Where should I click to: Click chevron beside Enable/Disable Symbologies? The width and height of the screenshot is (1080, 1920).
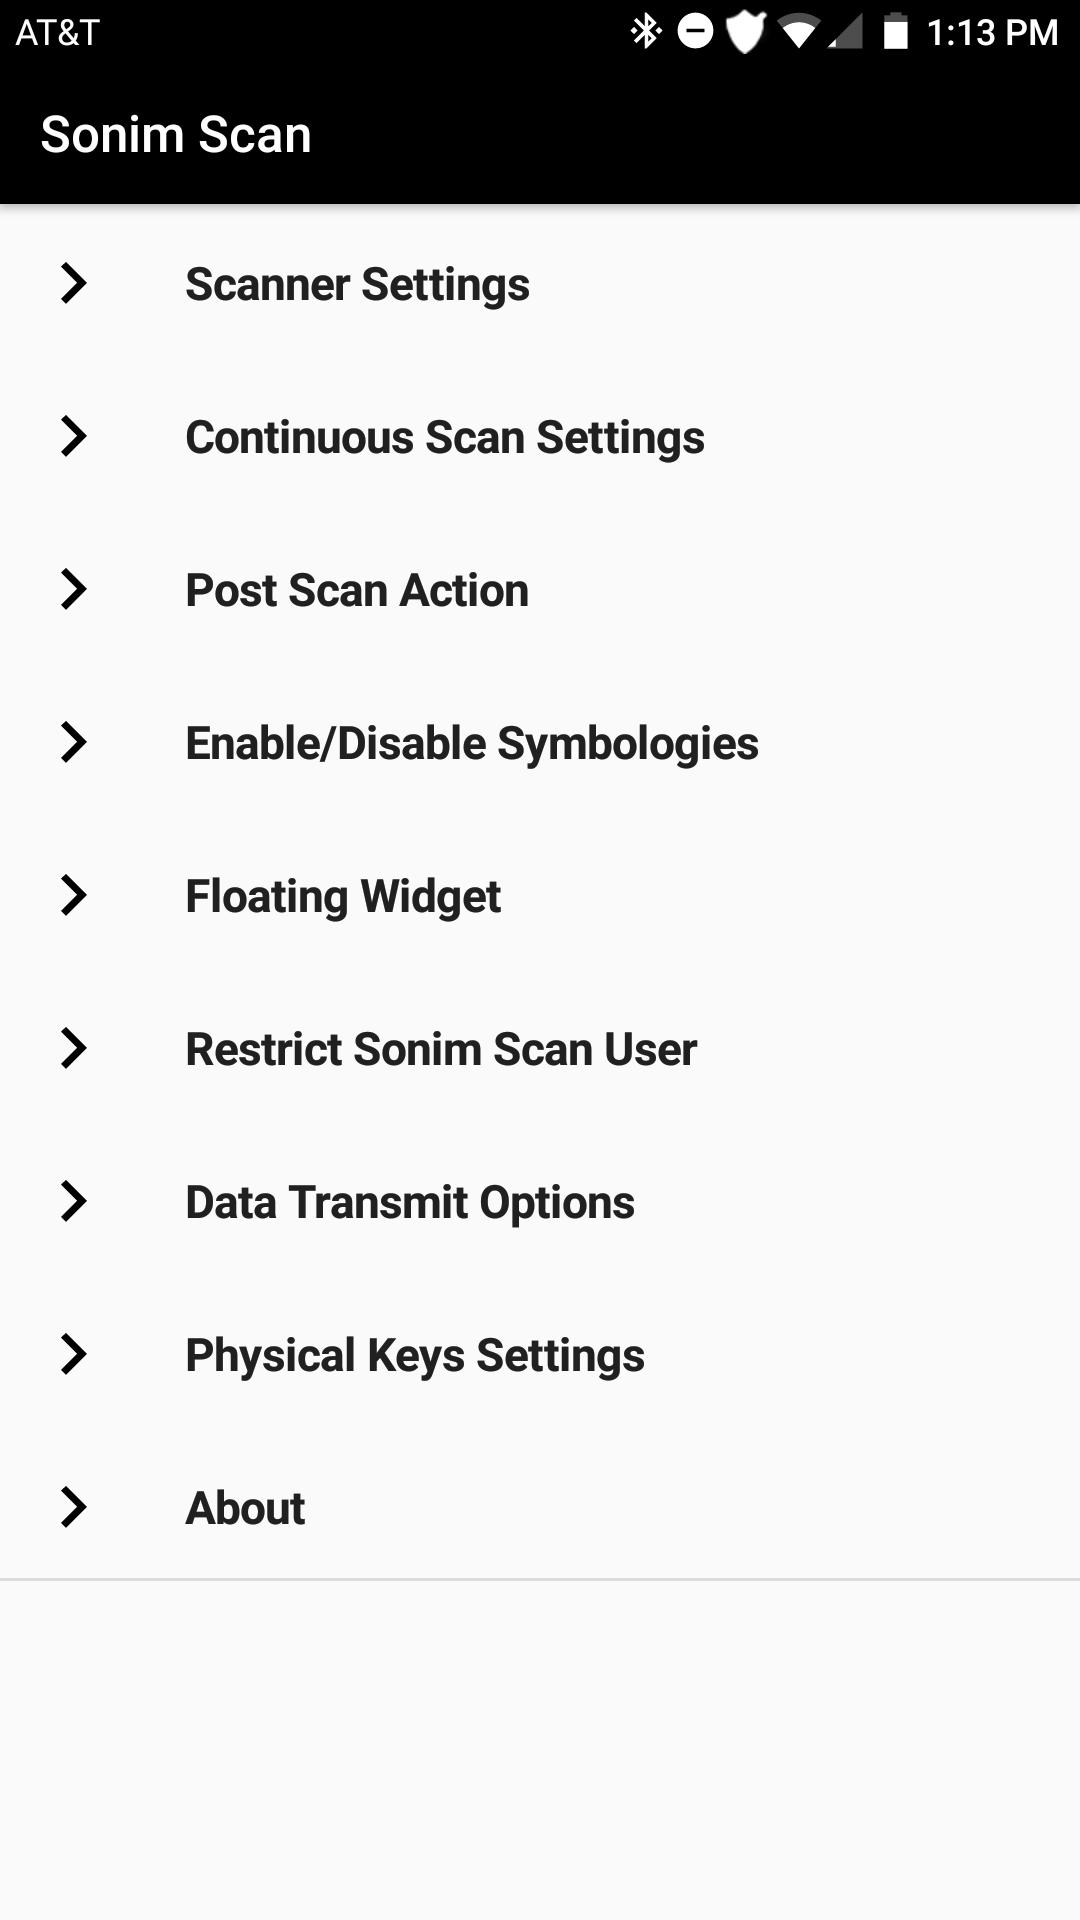(x=73, y=743)
